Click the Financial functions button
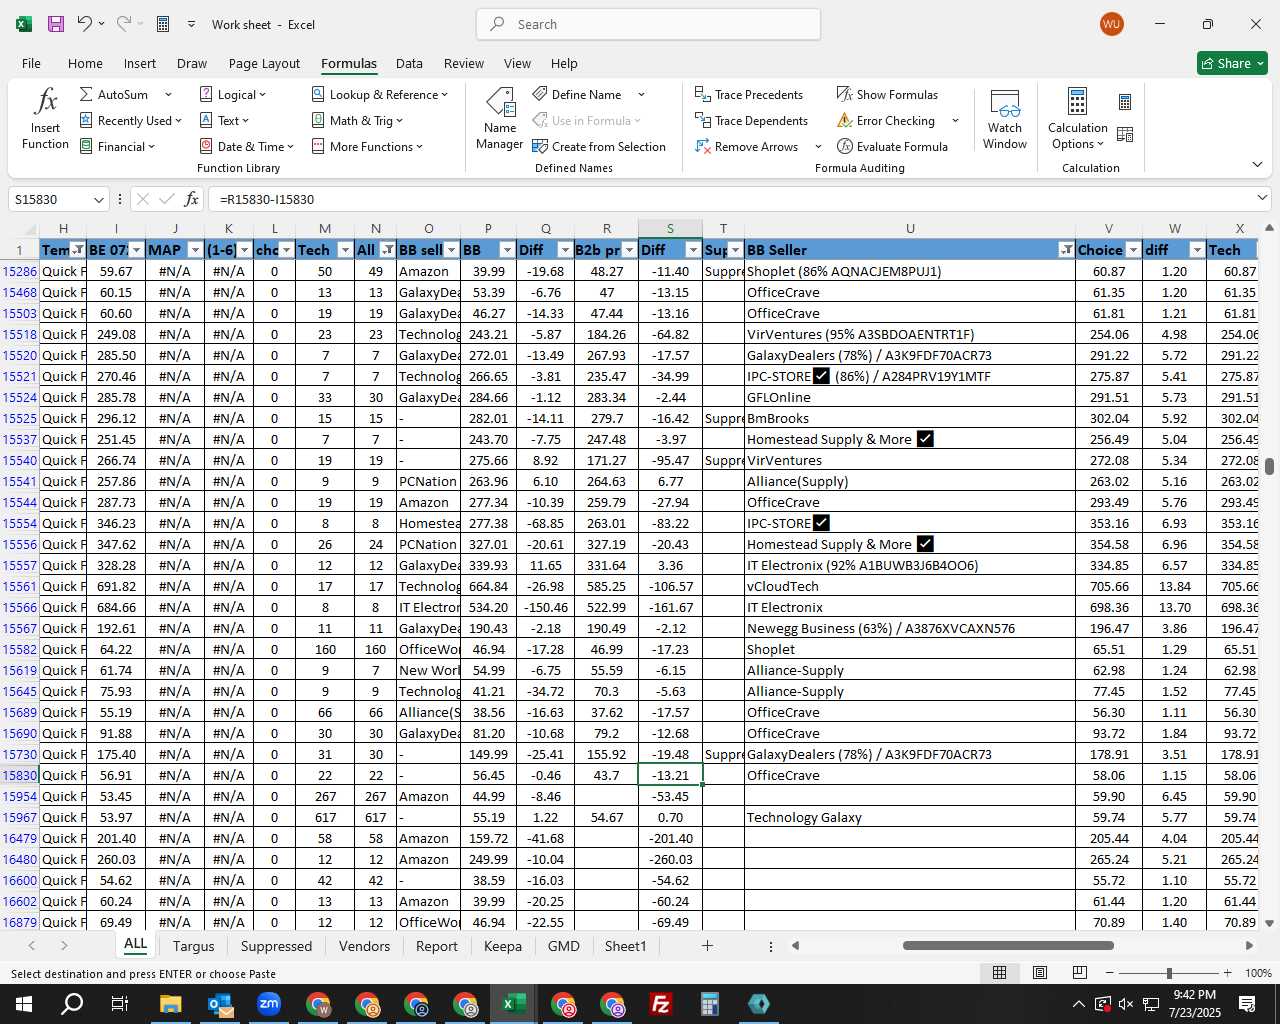1280x1024 pixels. 117,146
